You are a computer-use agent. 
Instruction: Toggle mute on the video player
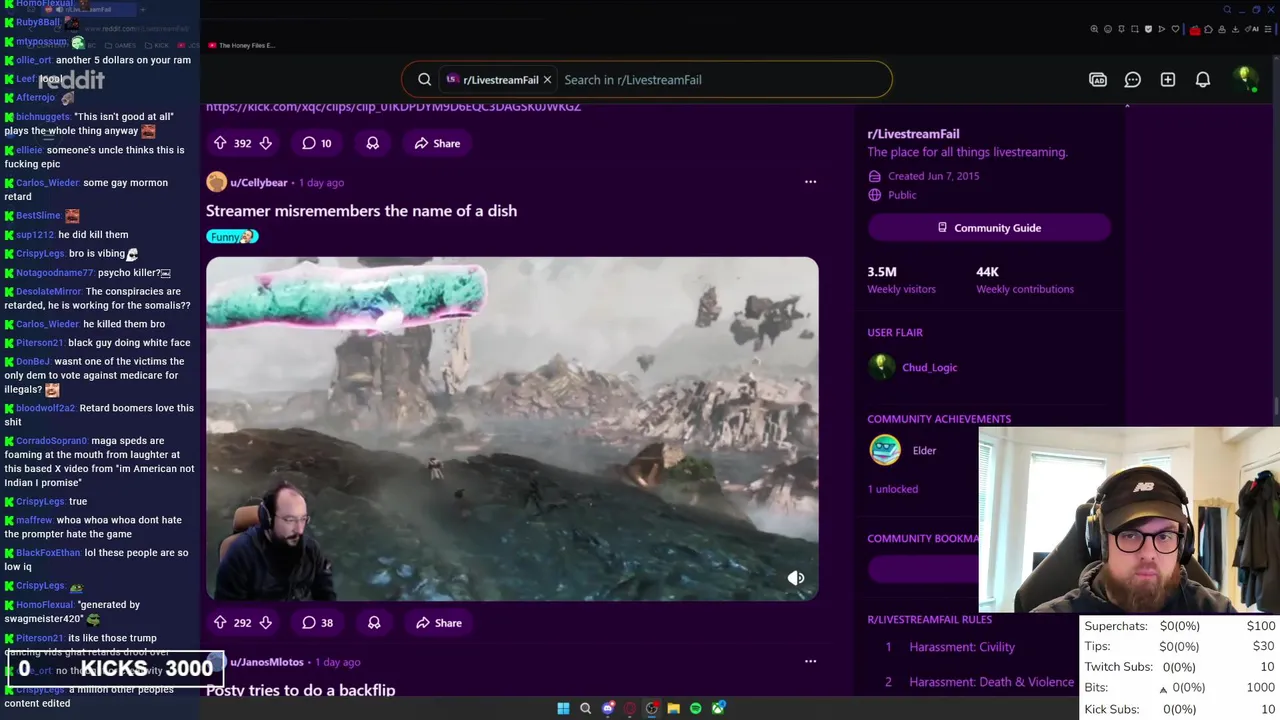796,578
